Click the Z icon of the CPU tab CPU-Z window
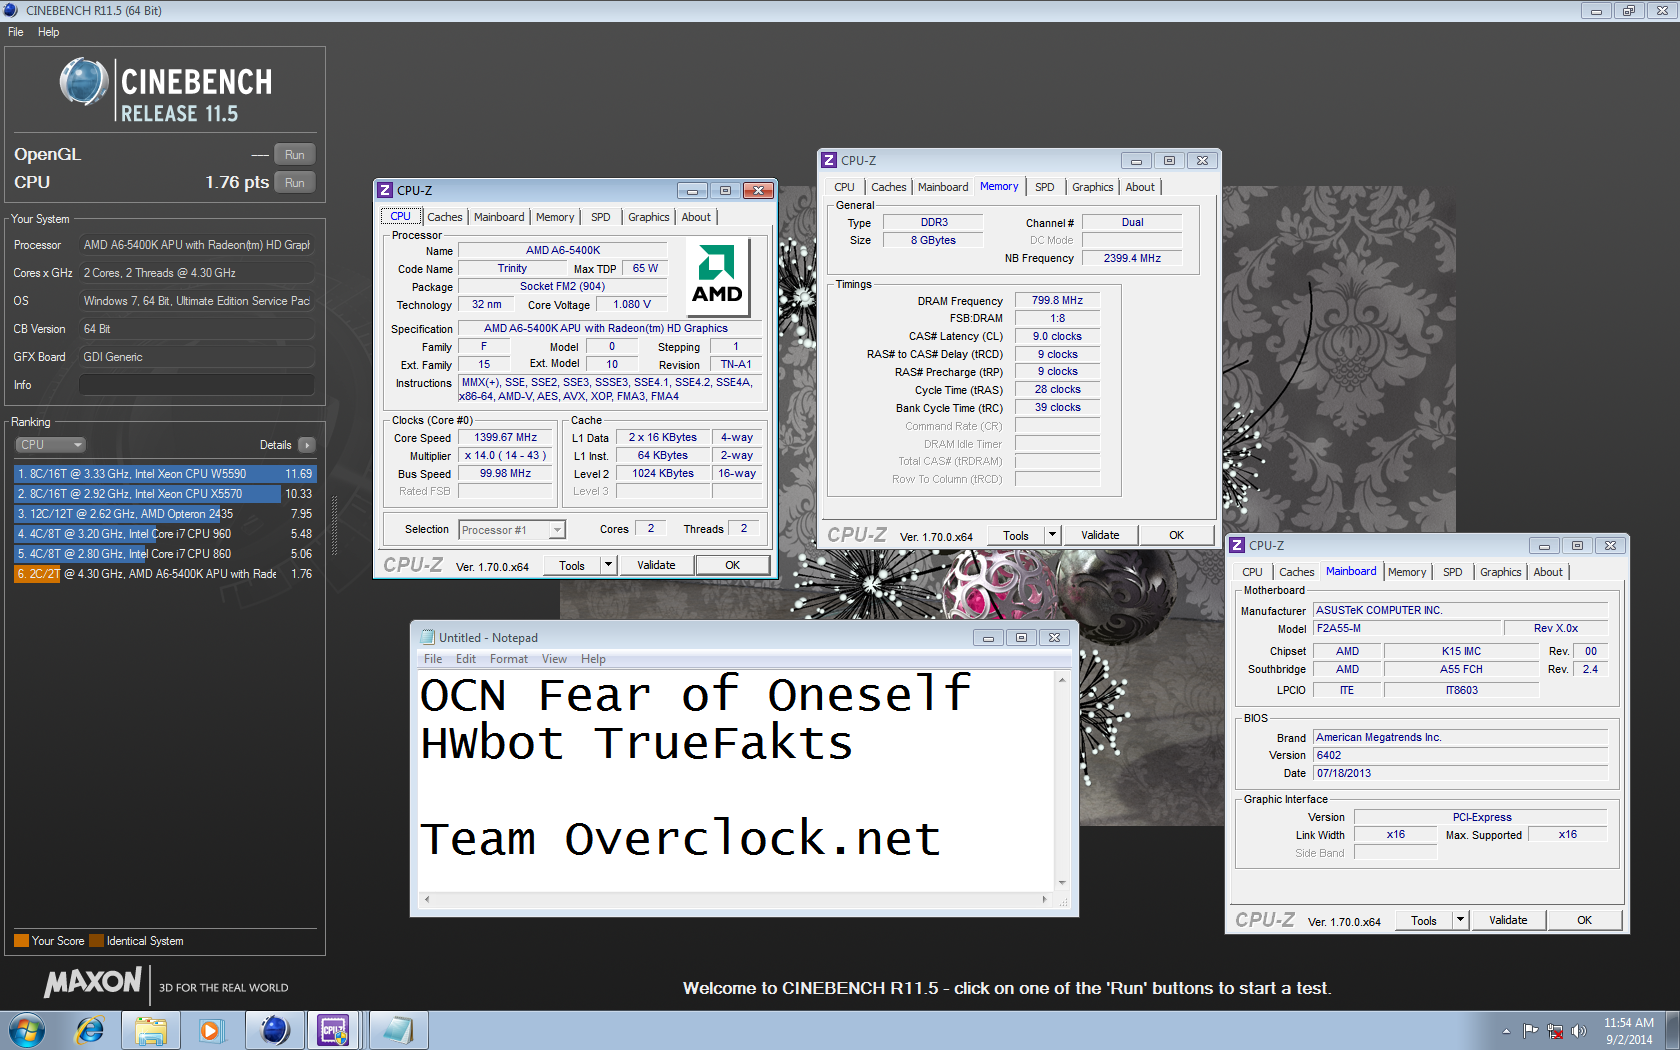This screenshot has height=1050, width=1680. pyautogui.click(x=385, y=190)
